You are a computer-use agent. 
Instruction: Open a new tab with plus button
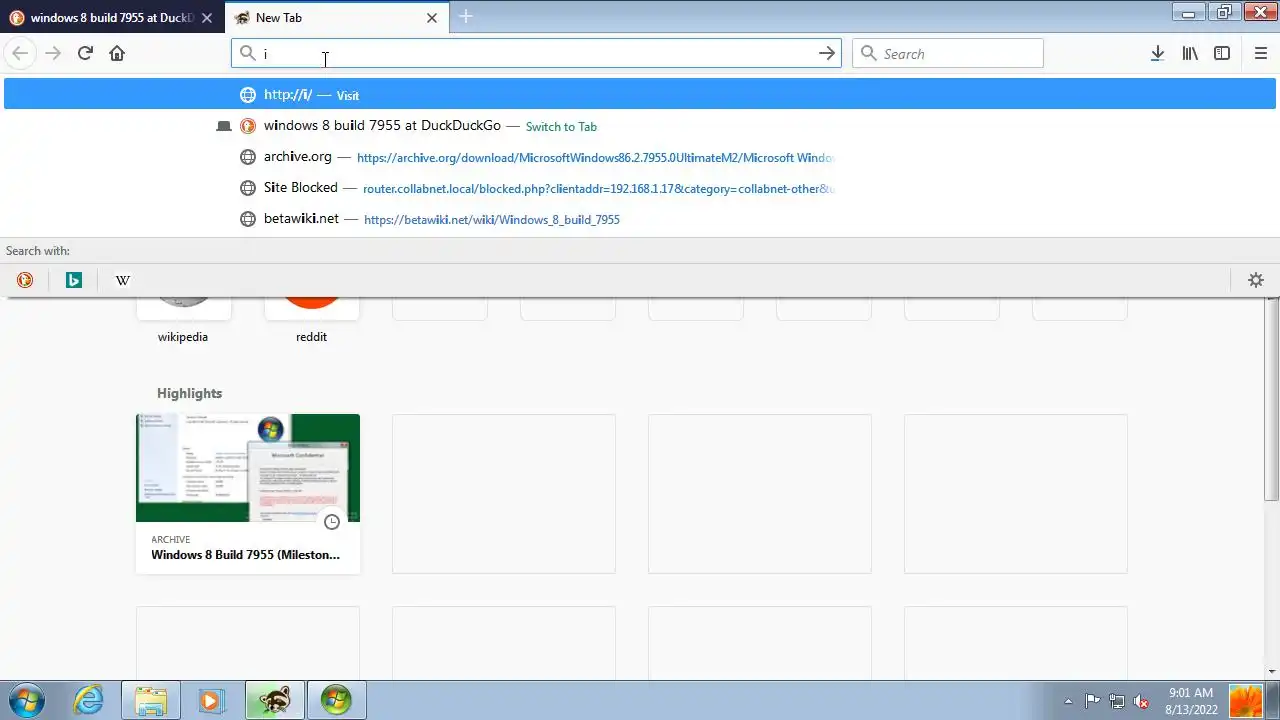point(466,17)
